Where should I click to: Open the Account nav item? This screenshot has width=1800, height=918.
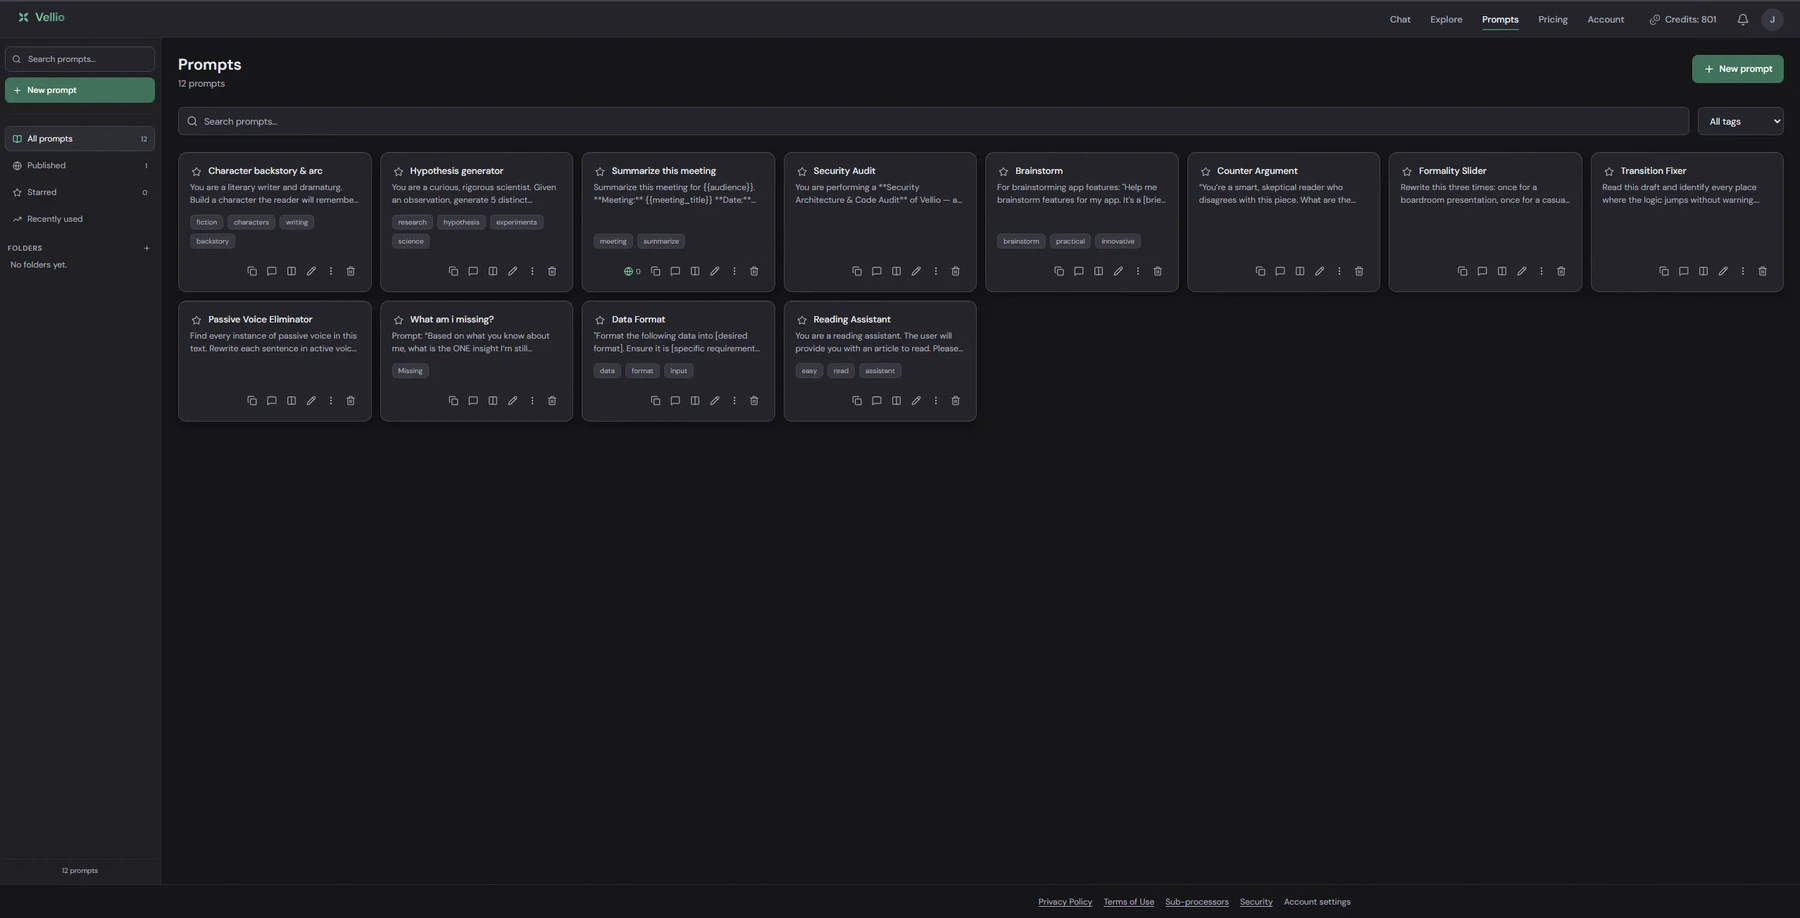tap(1606, 19)
